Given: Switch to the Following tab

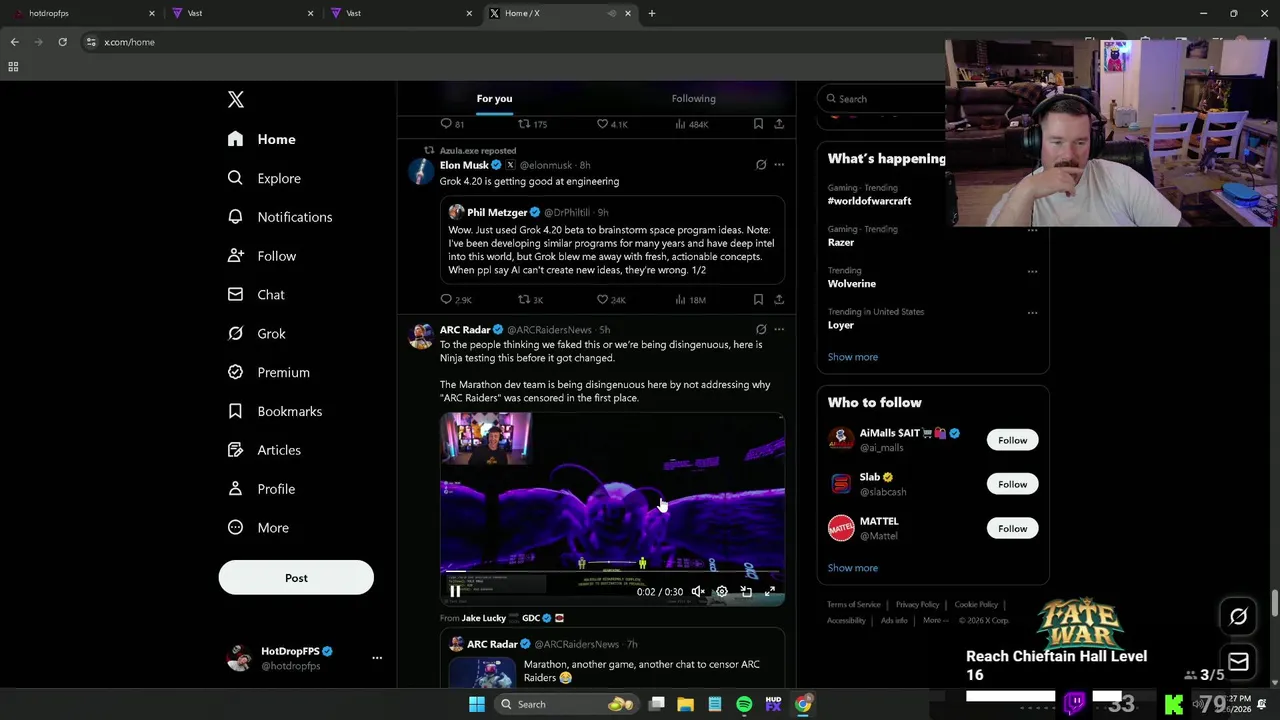Looking at the screenshot, I should [693, 99].
